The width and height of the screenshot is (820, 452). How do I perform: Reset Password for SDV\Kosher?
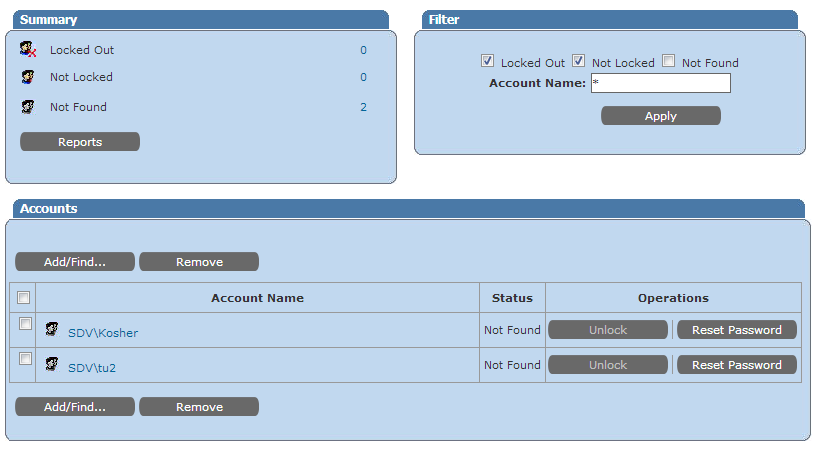pos(737,330)
